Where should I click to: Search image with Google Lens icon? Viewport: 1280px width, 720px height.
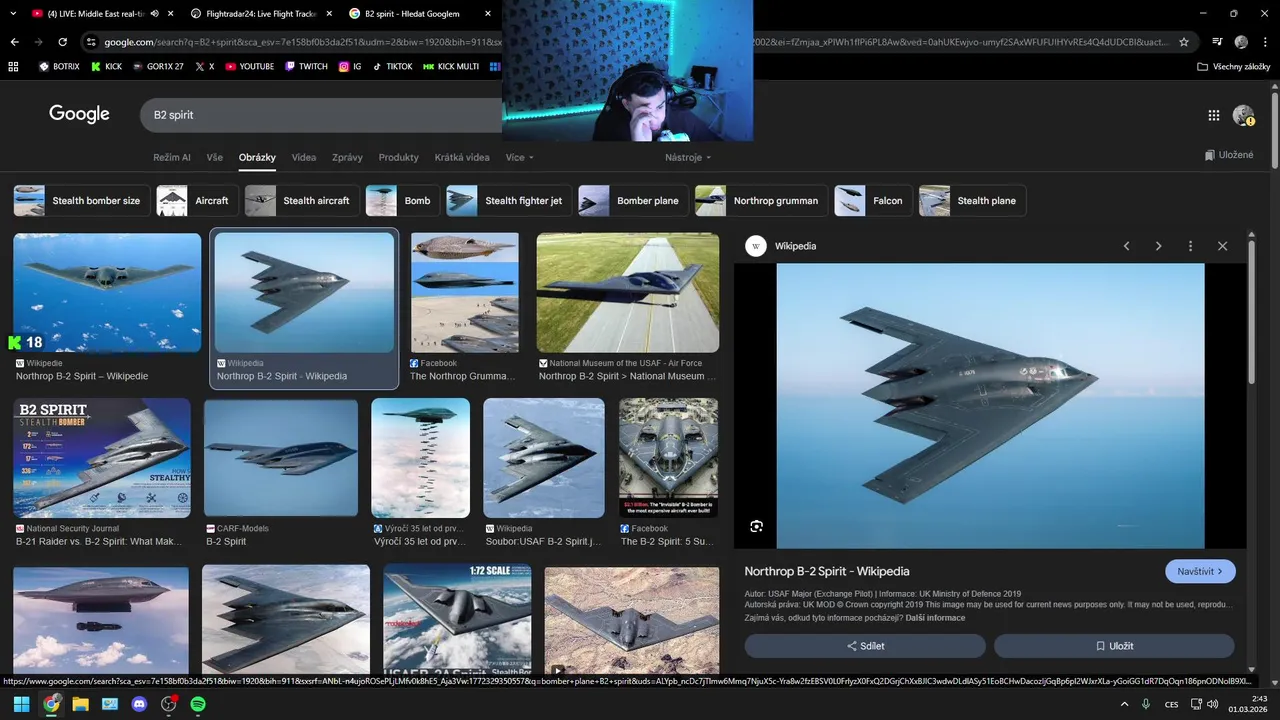tap(757, 526)
